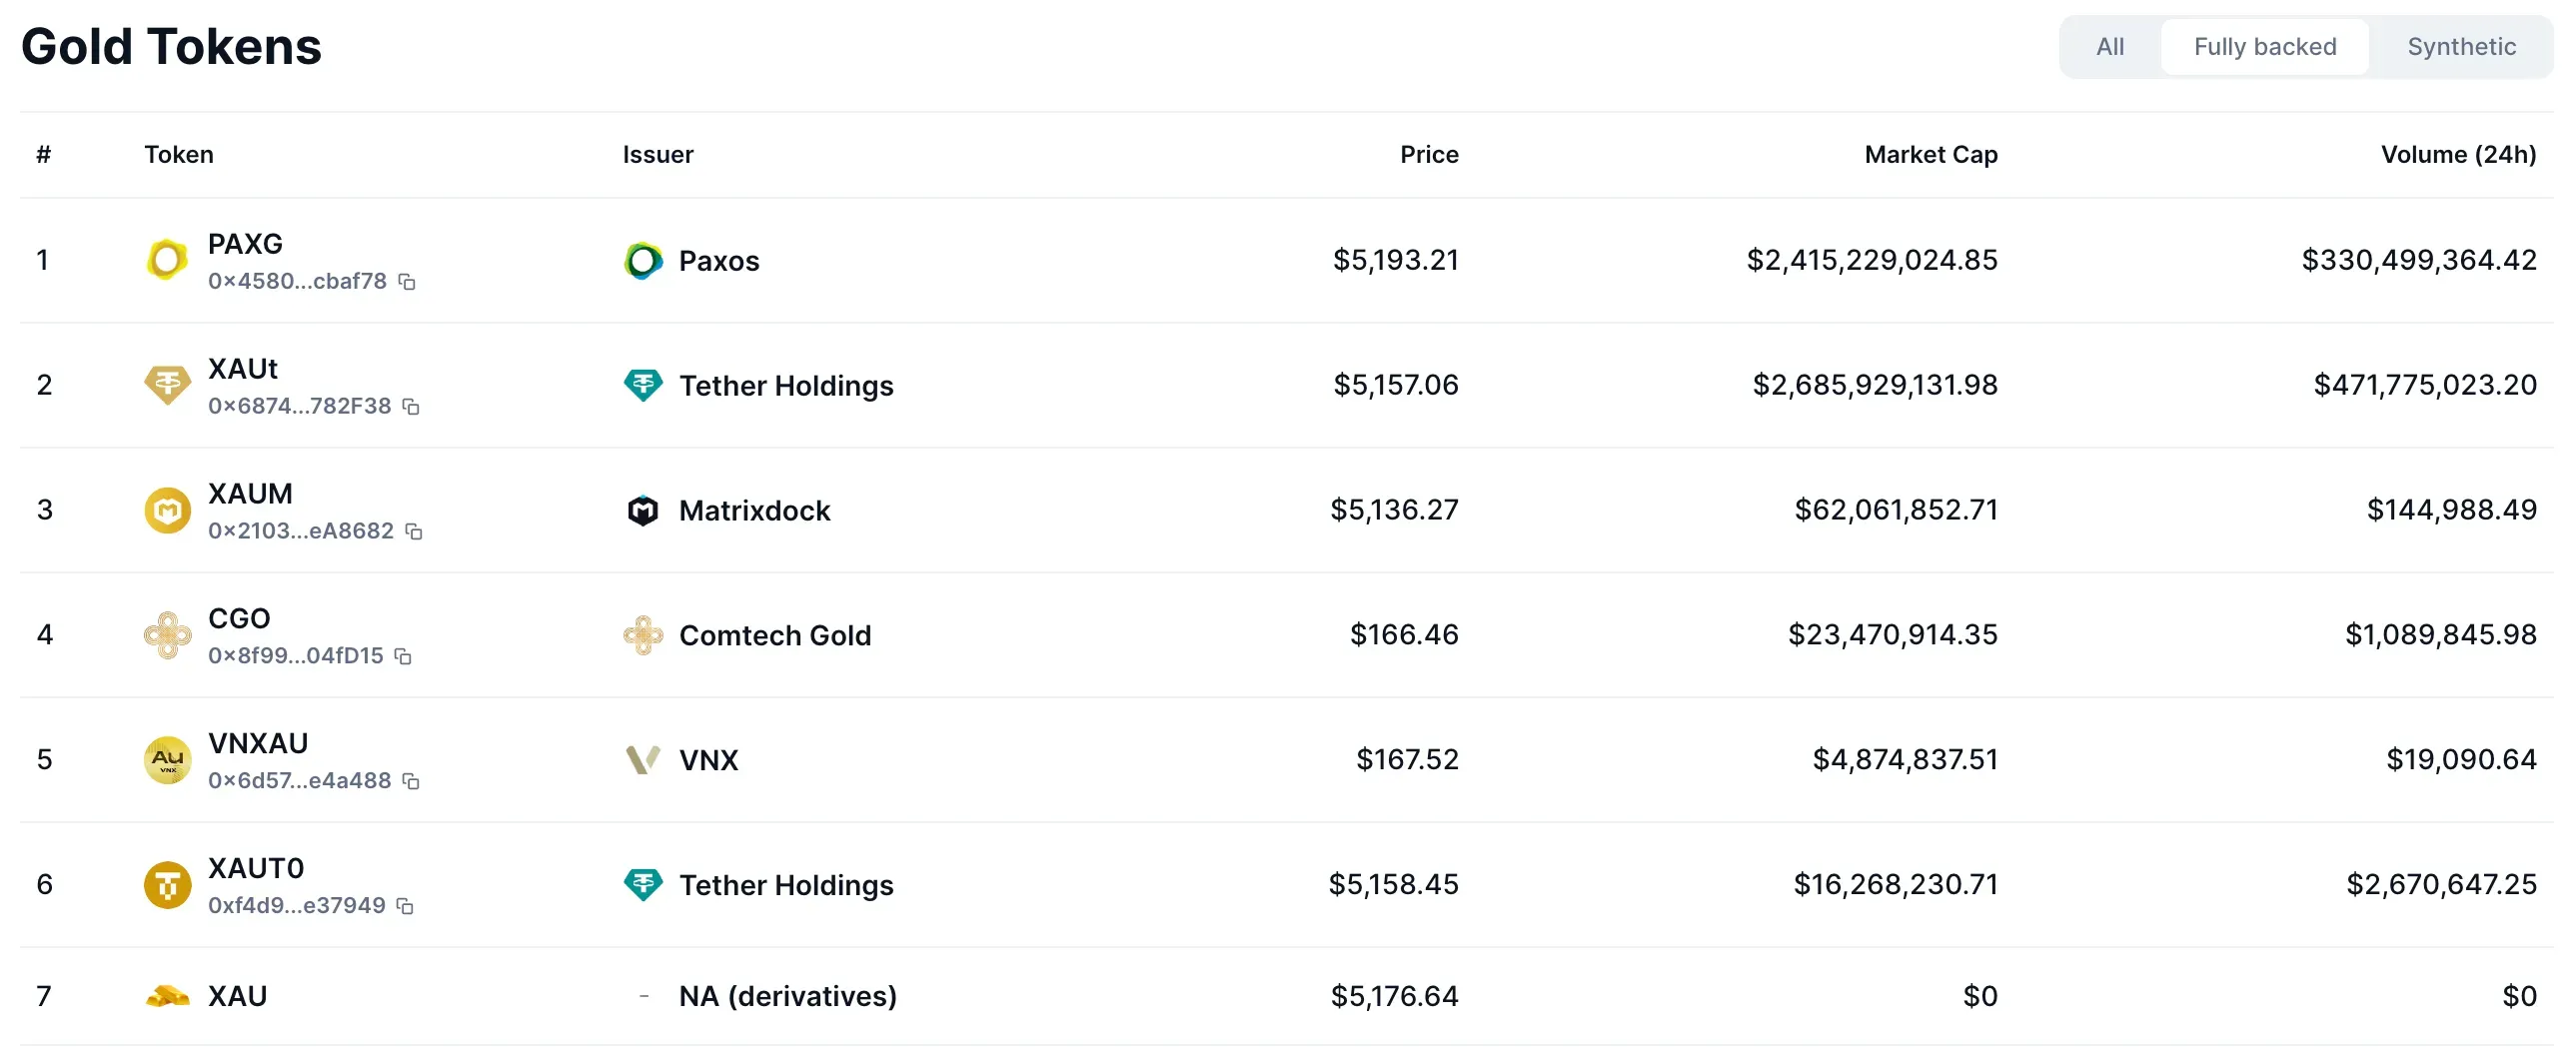Click the XAU gold bars icon
Screen dimensions: 2576x1051
167,996
